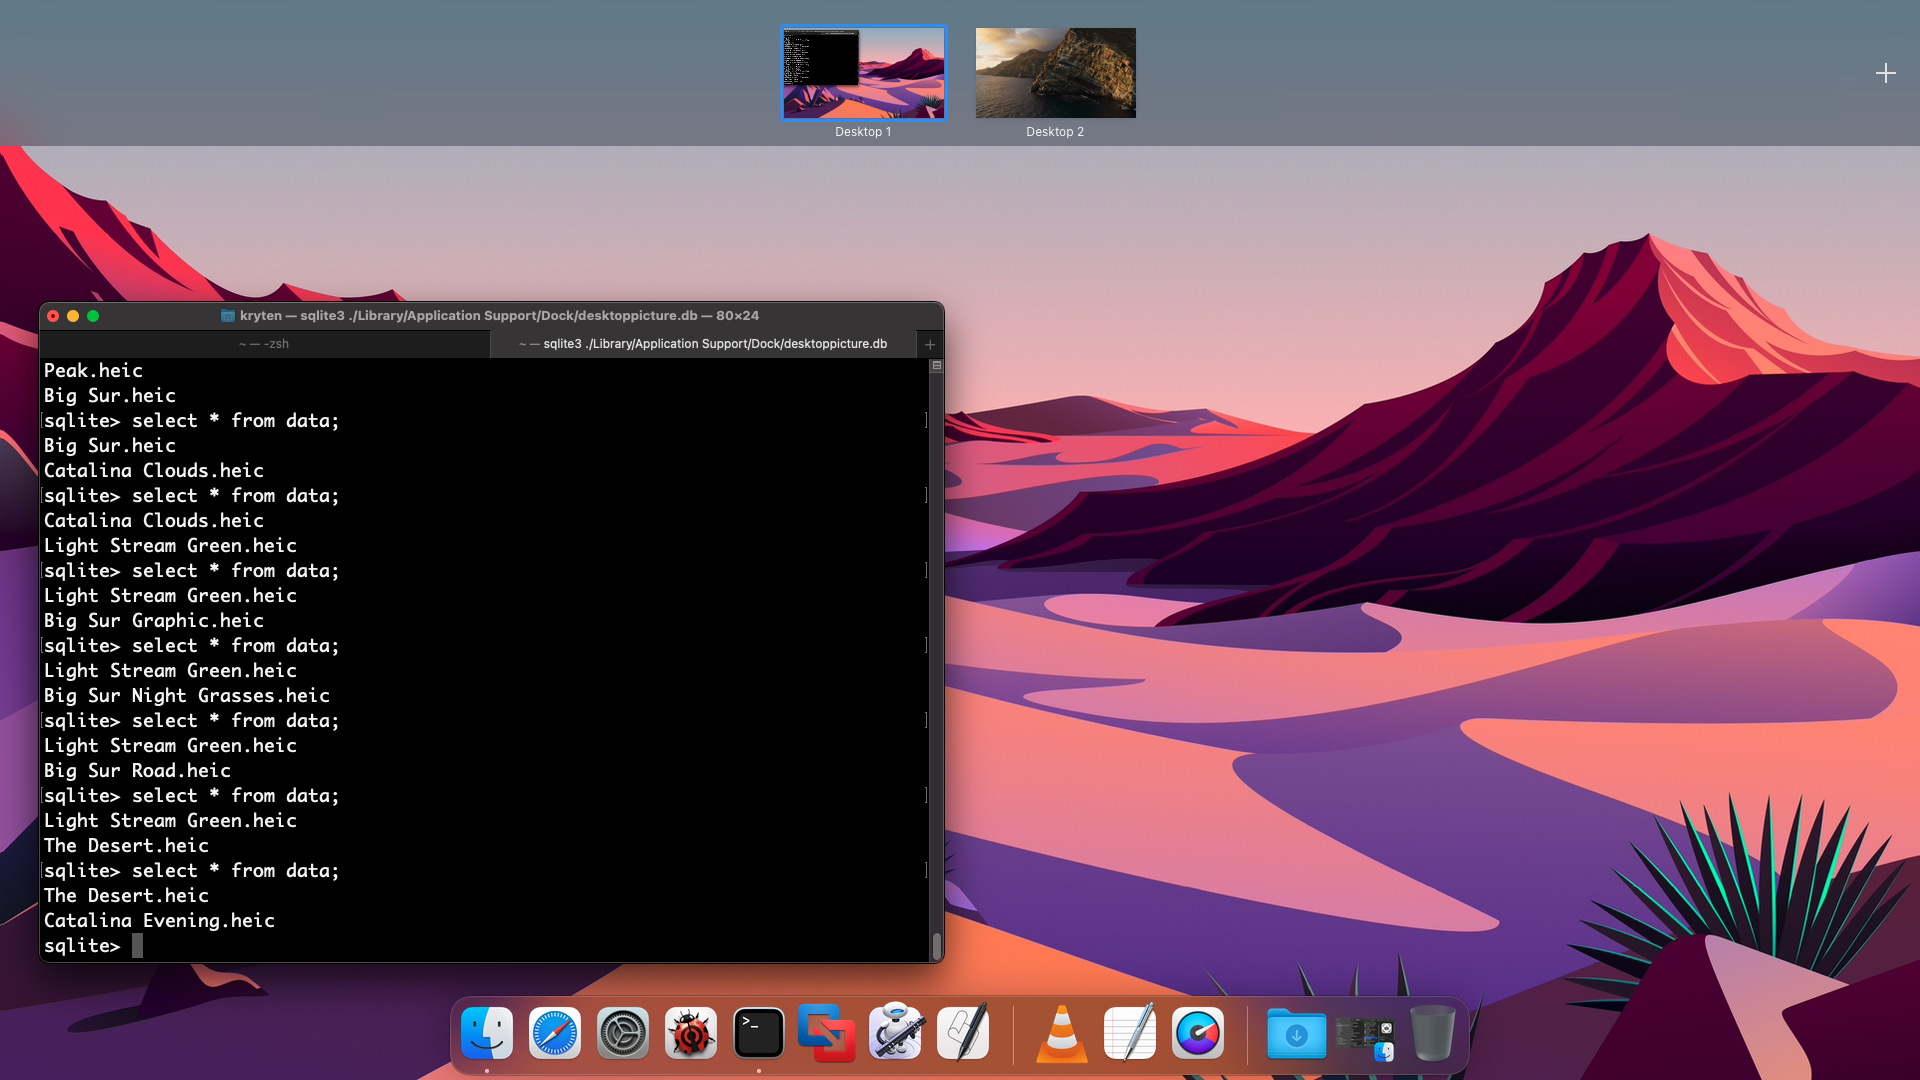This screenshot has height=1080, width=1920.
Task: Select the Desktop 1 thumbnail
Action: (x=863, y=73)
